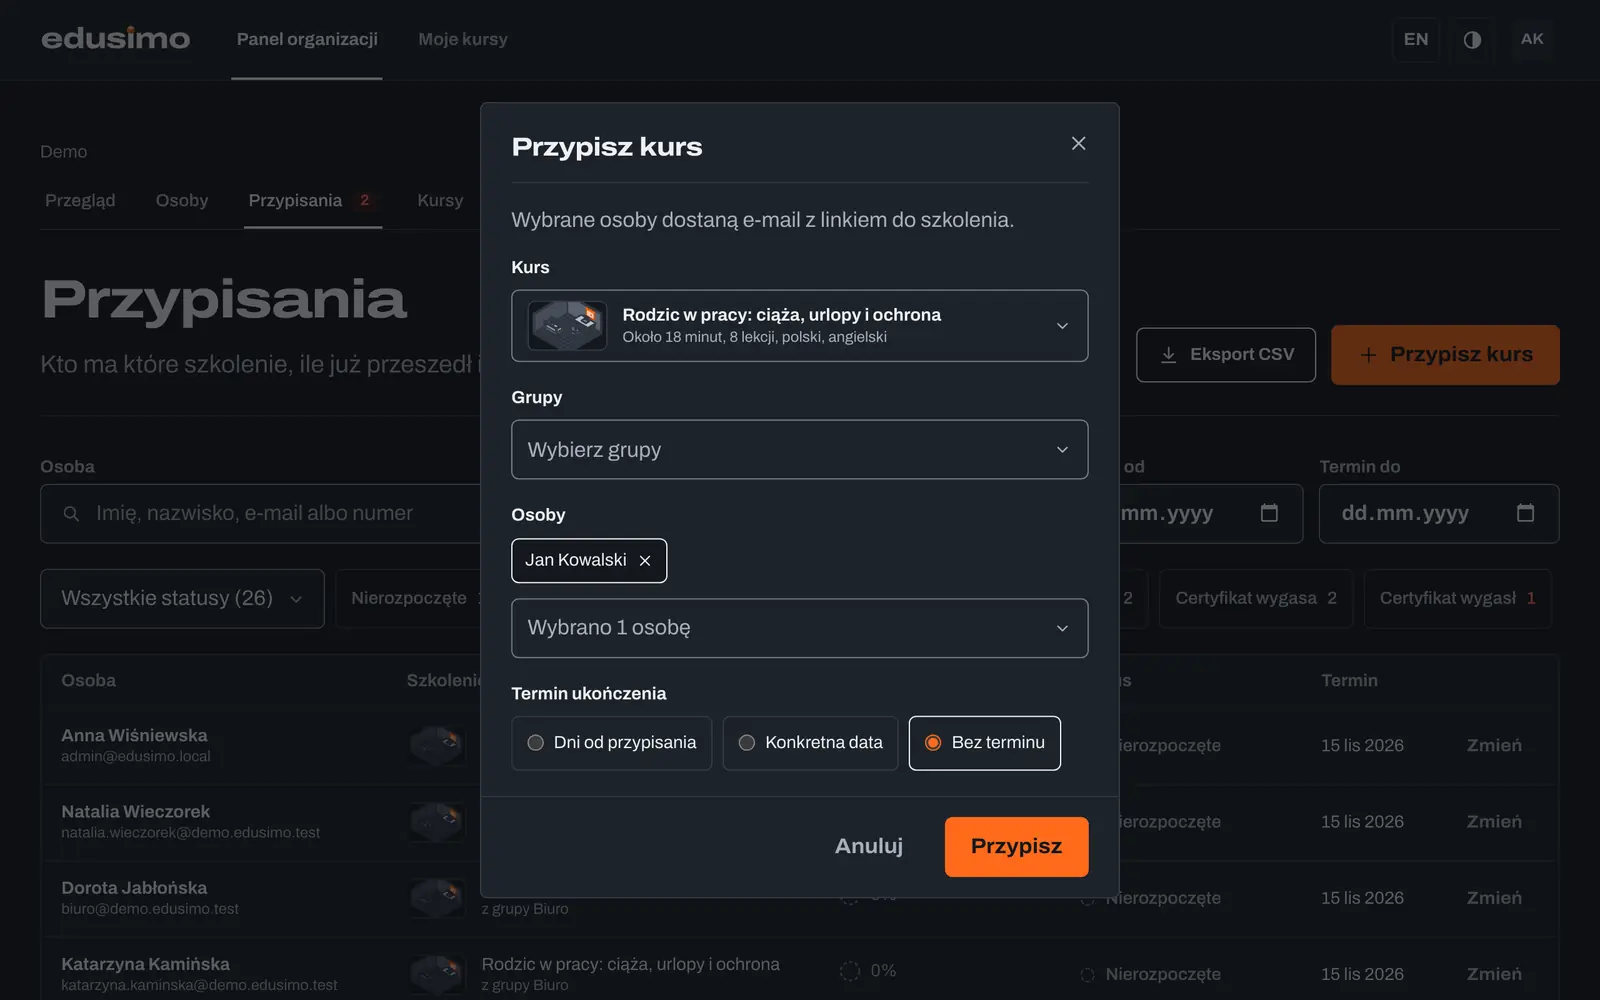
Task: Open calendar icon in Termin od field
Action: (1269, 513)
